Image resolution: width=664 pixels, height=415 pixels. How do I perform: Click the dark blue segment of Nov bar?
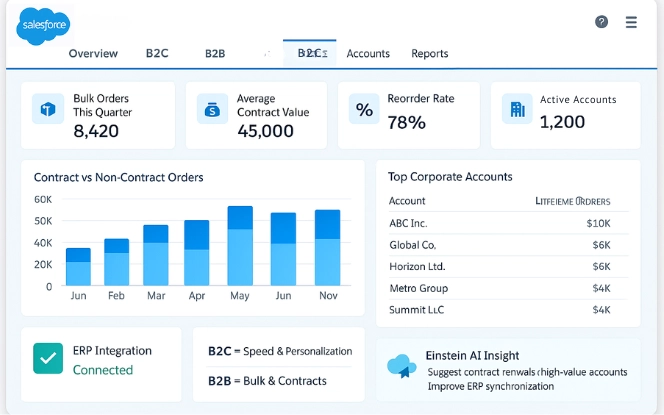[328, 224]
